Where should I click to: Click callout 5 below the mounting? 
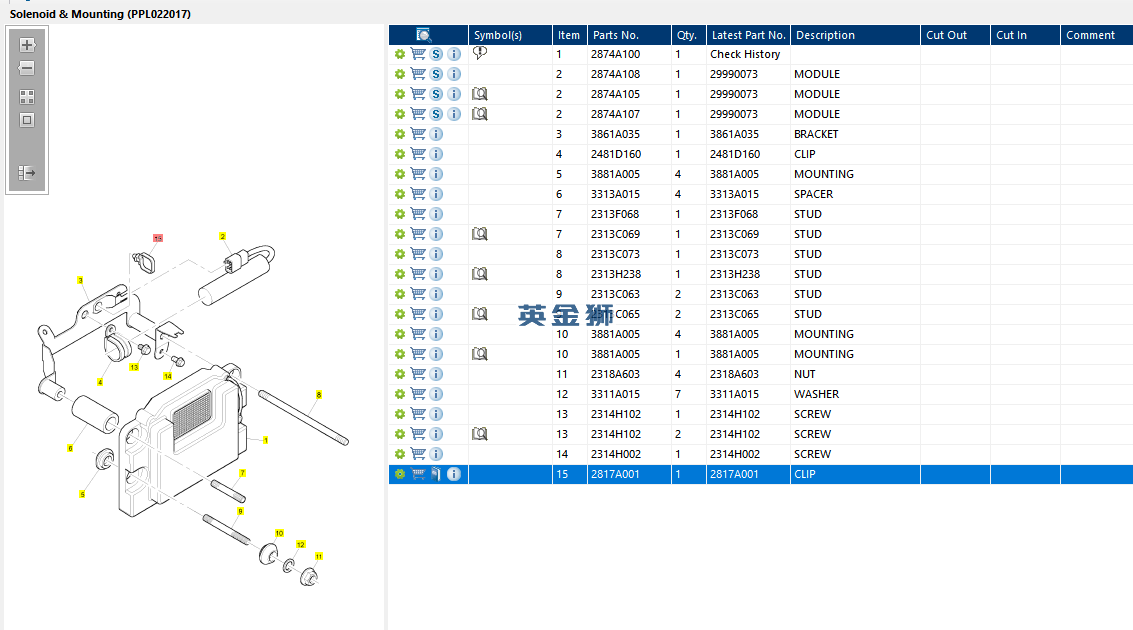[82, 494]
